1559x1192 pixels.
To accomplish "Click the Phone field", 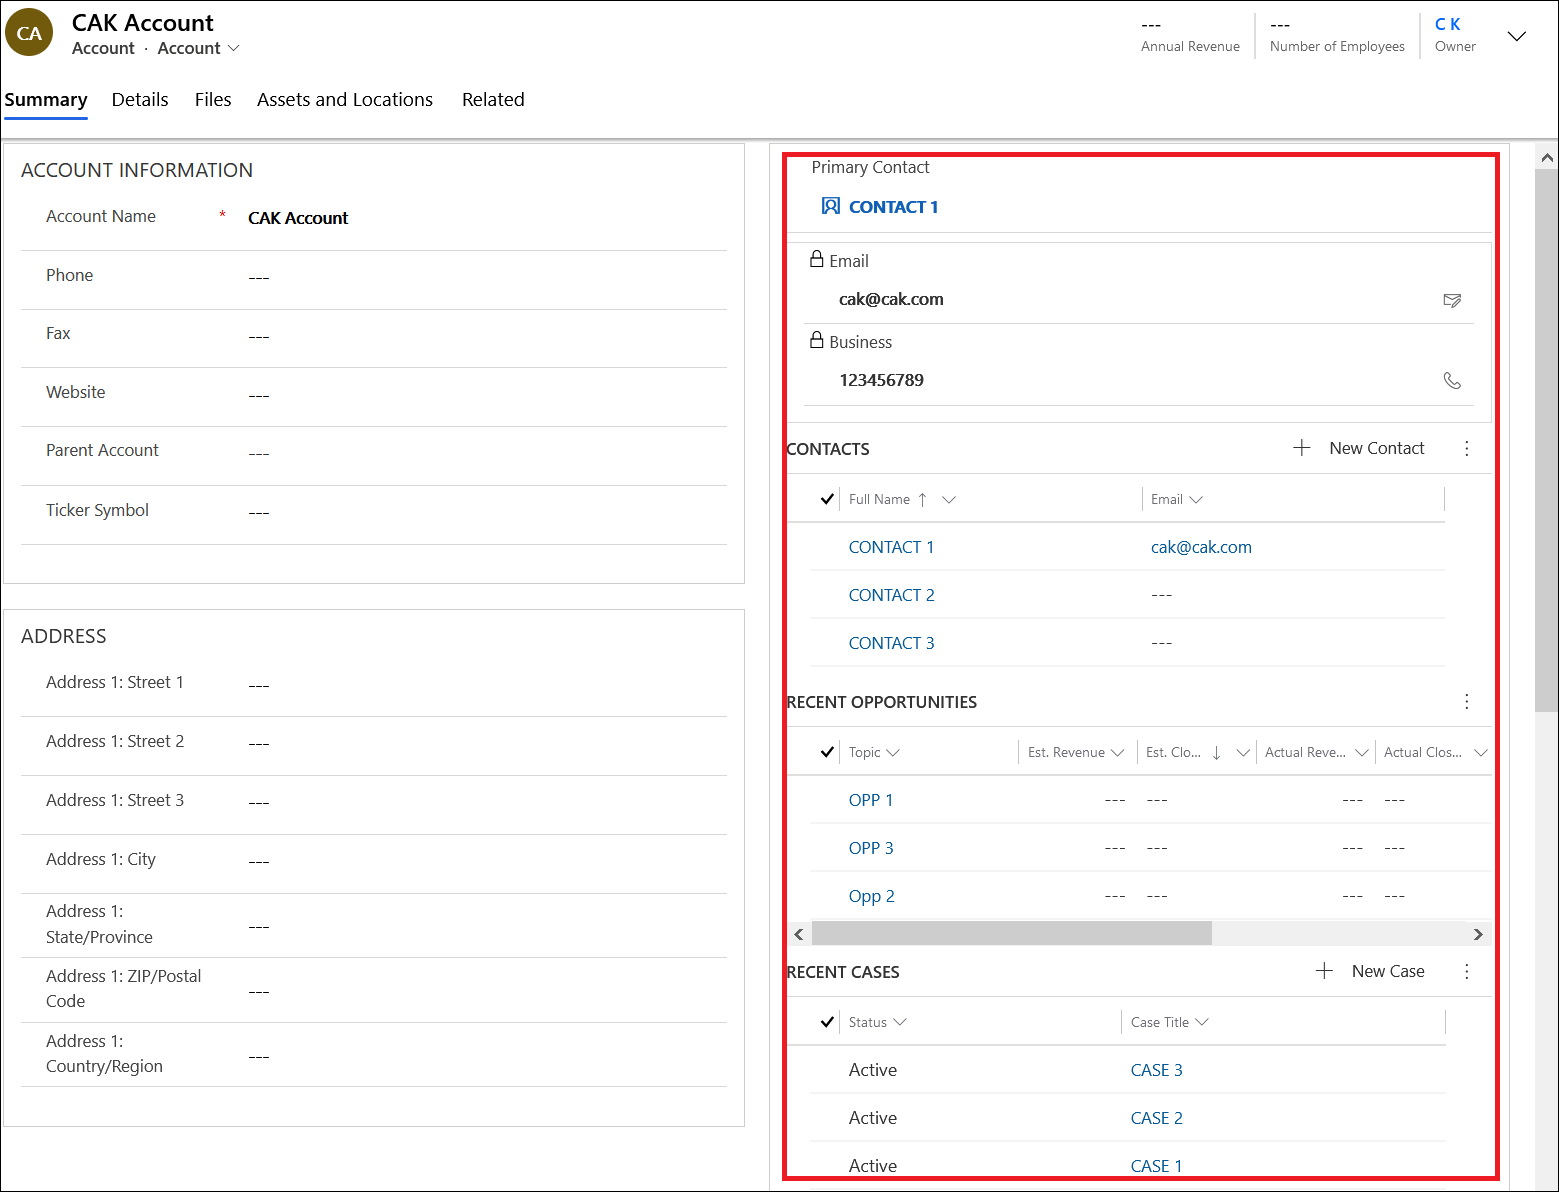I will (x=374, y=276).
